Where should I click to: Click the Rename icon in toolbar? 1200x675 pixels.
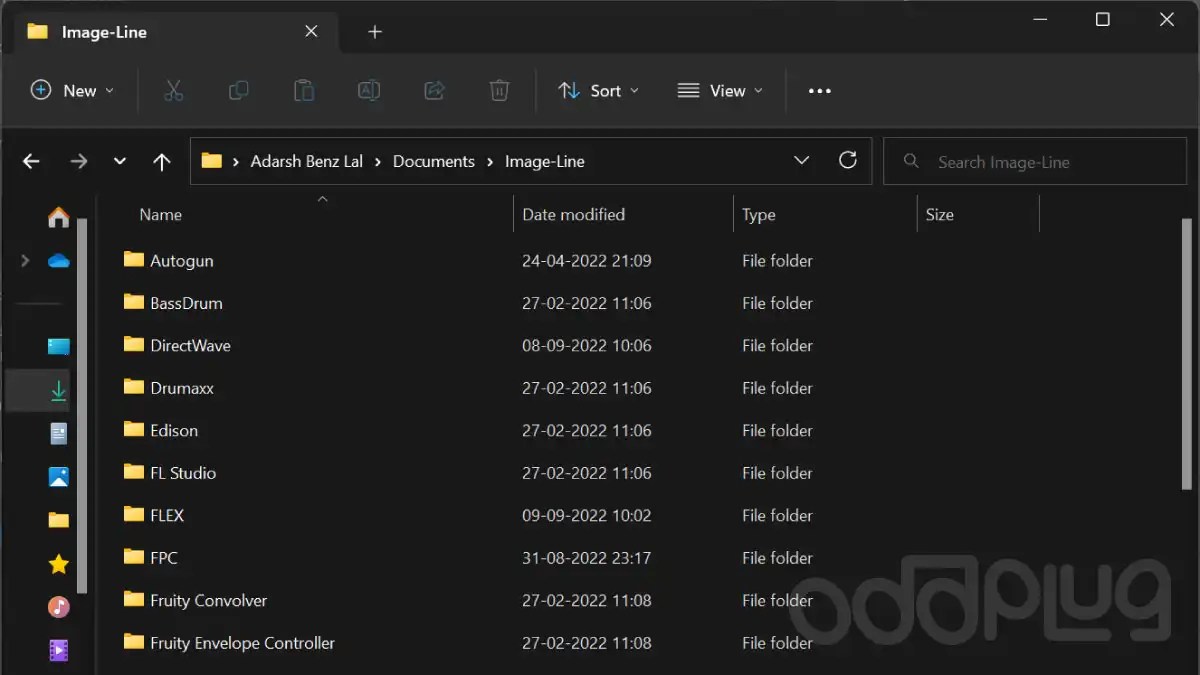coord(369,91)
